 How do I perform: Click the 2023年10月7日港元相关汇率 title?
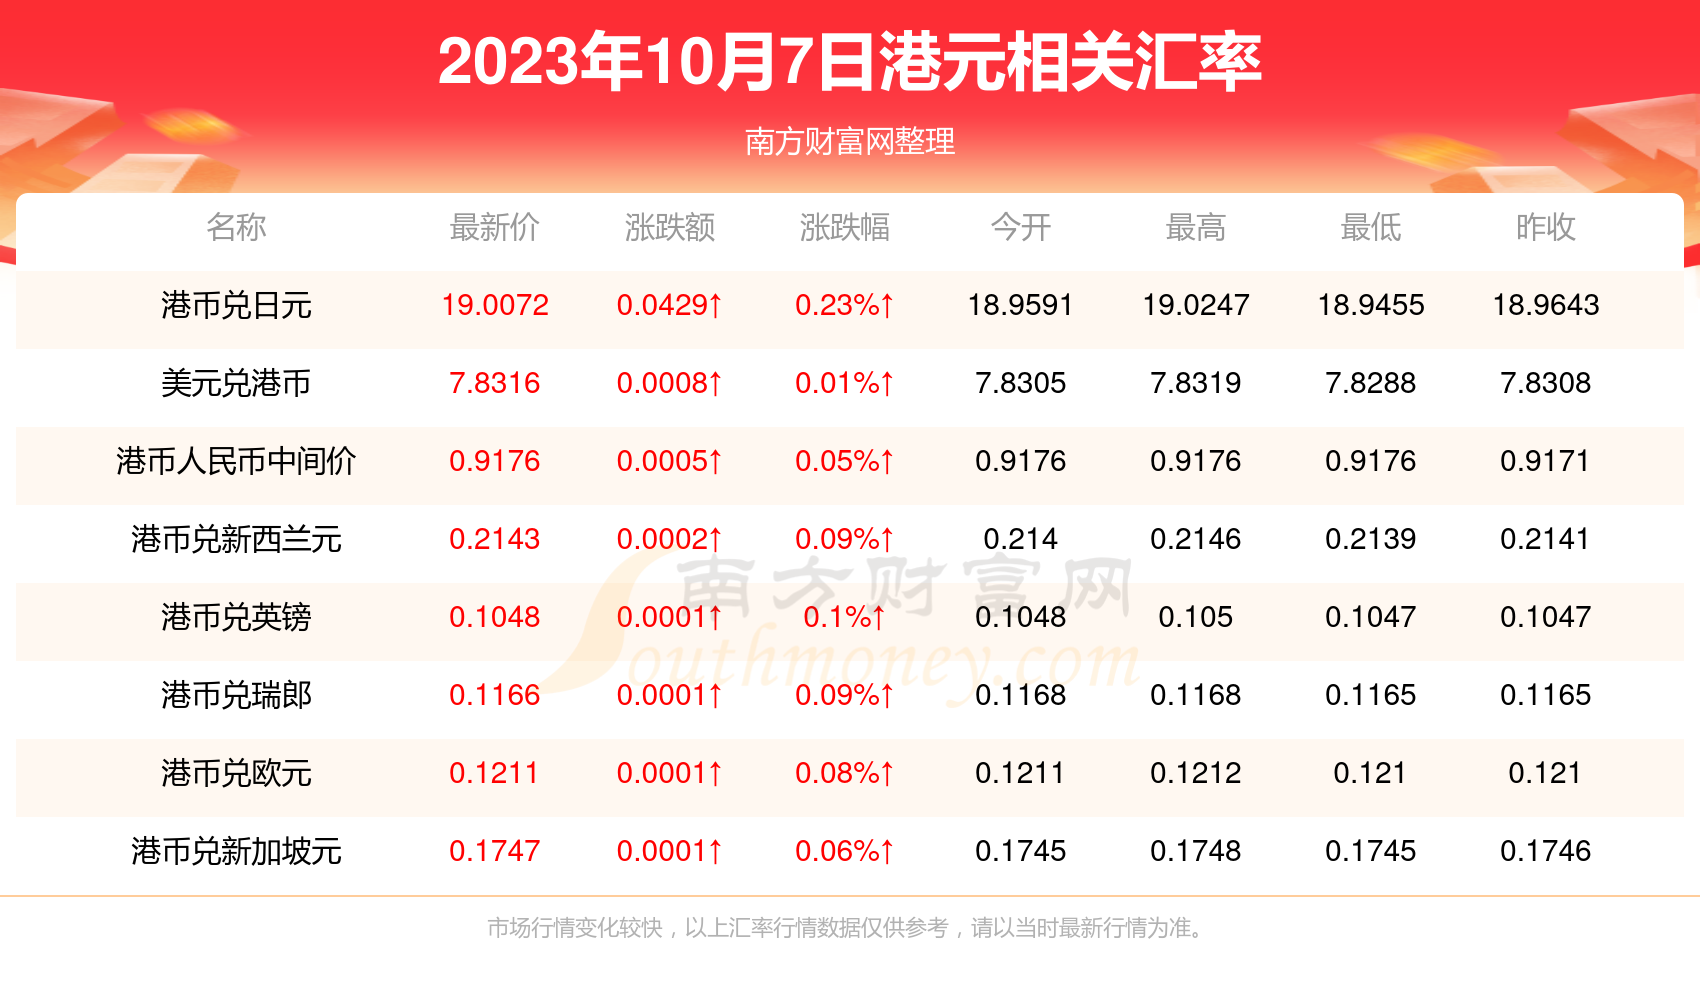850,62
